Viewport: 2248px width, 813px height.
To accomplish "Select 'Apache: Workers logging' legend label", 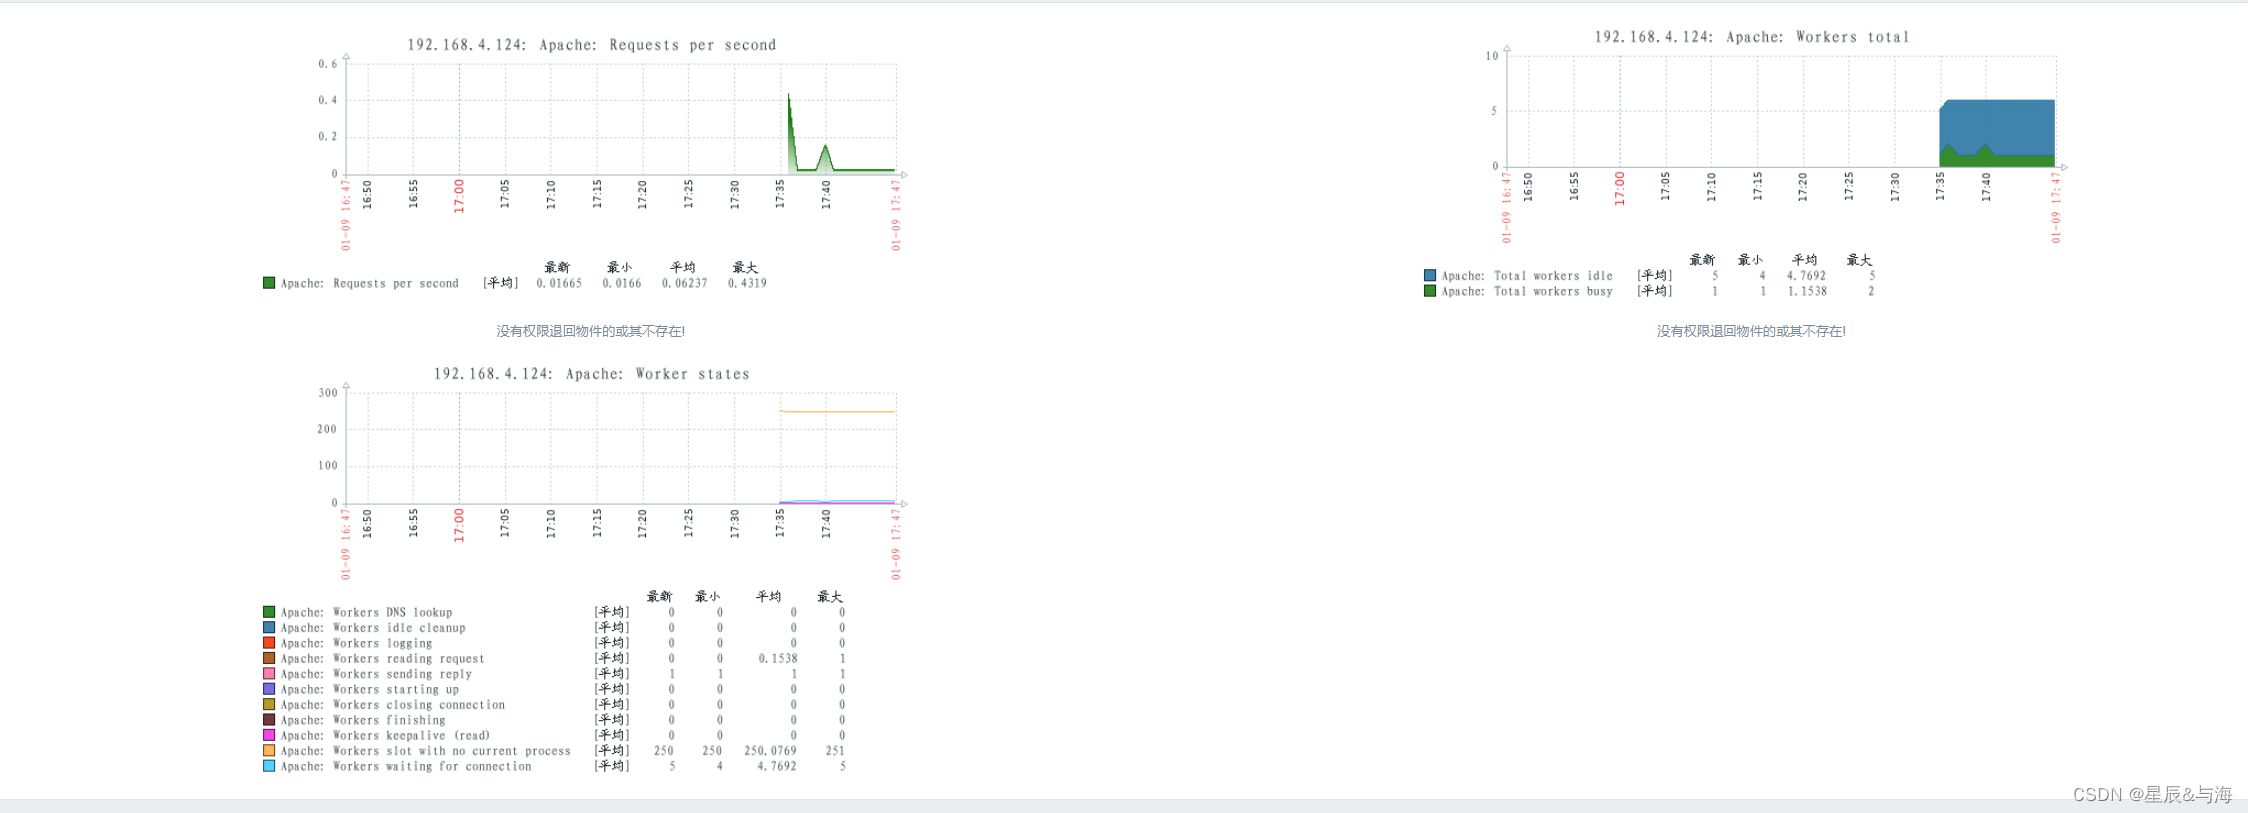I will (x=356, y=644).
